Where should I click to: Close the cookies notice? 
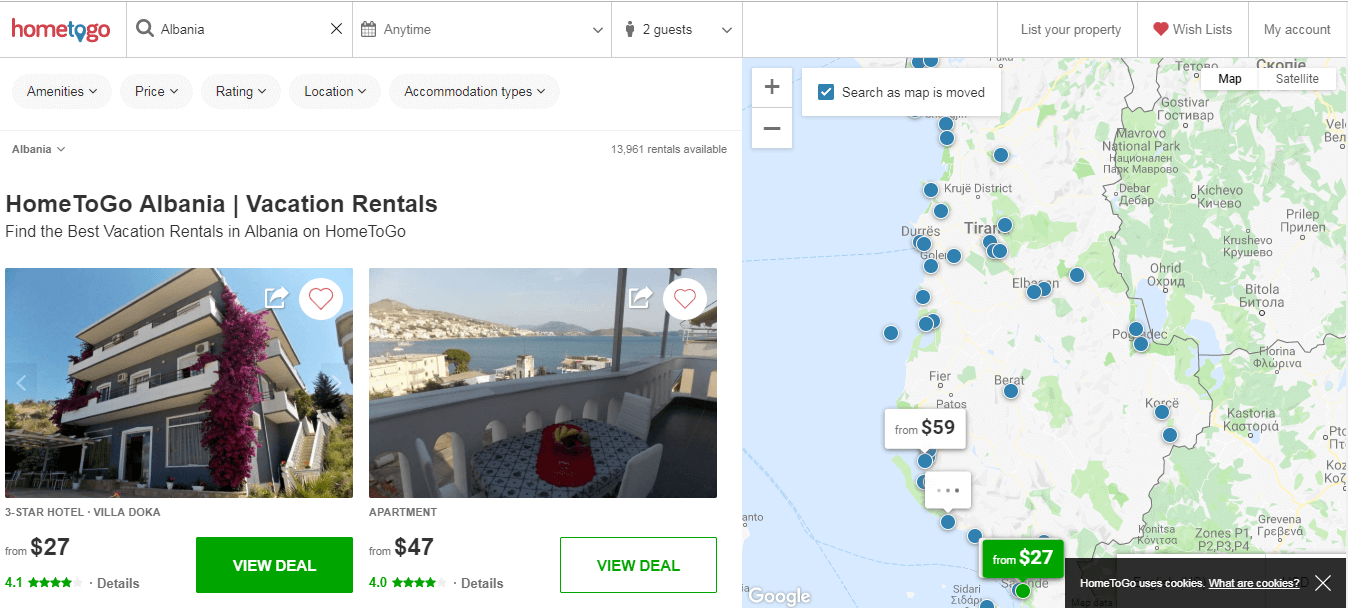pyautogui.click(x=1323, y=583)
